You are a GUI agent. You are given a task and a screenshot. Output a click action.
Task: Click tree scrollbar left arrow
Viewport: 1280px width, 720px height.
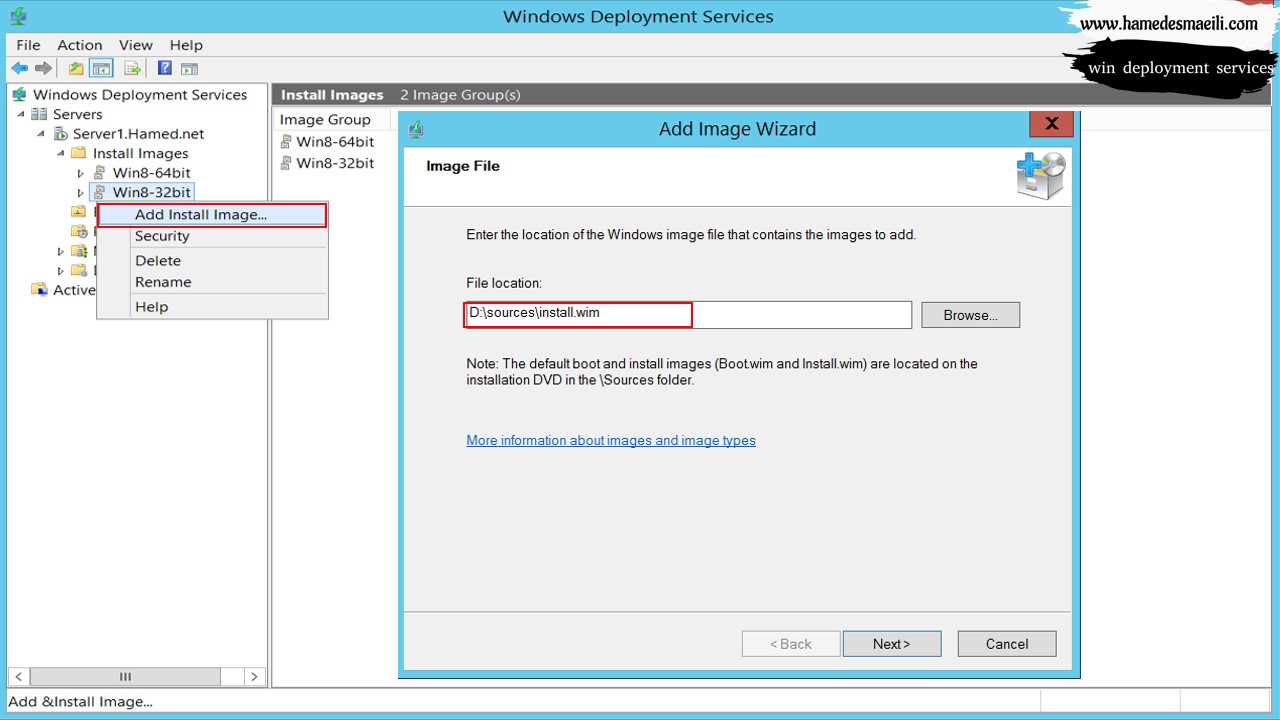point(19,677)
